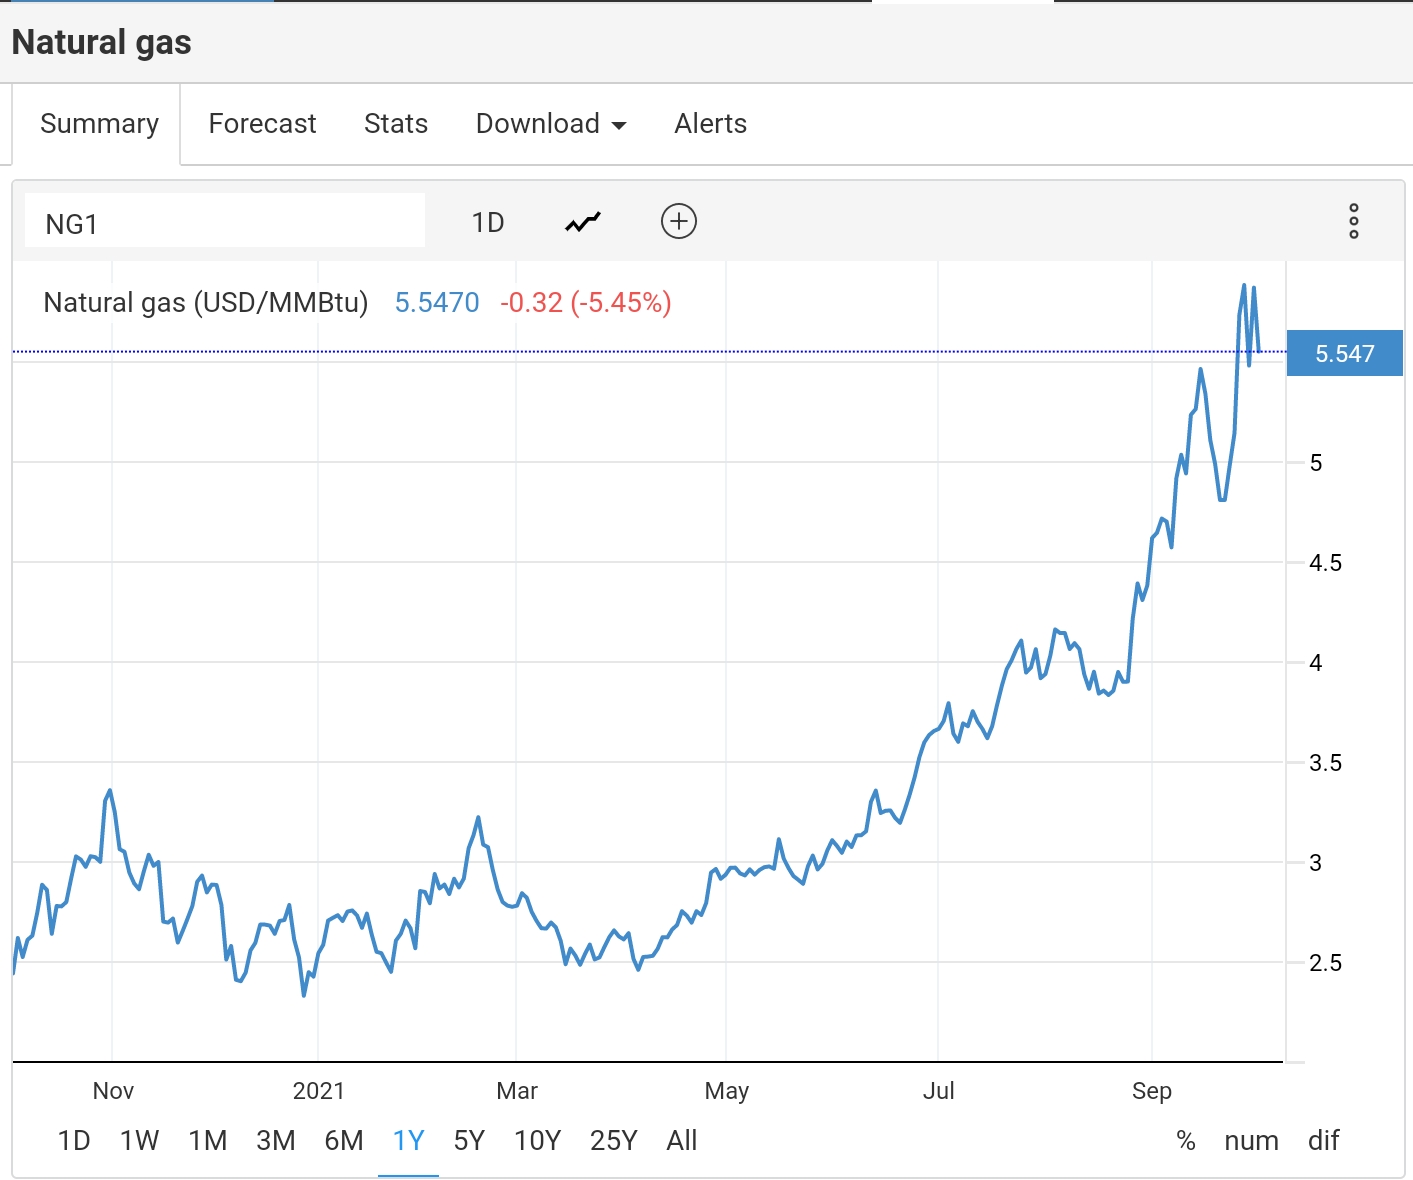Click the -0.32 (-5.45%) change text
Image resolution: width=1413 pixels, height=1180 pixels.
point(586,302)
